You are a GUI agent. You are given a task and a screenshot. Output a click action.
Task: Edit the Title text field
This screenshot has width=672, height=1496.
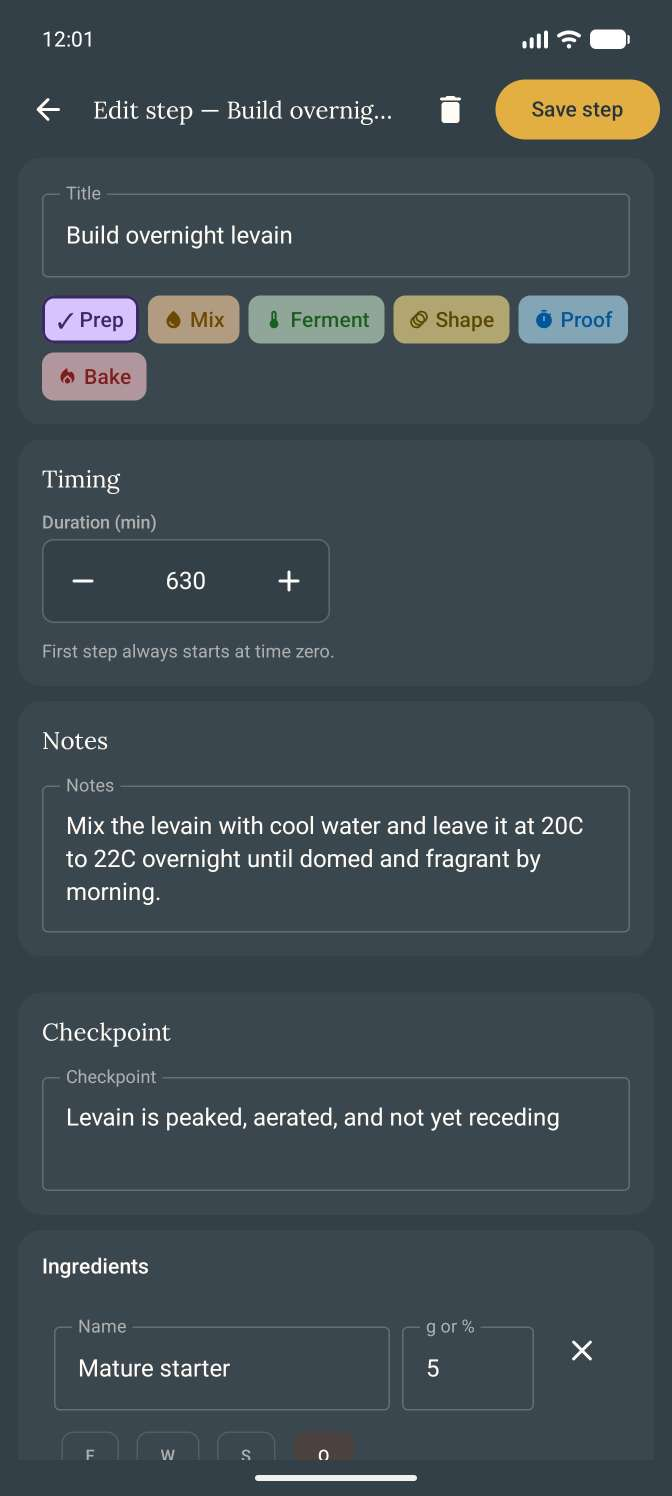[336, 236]
